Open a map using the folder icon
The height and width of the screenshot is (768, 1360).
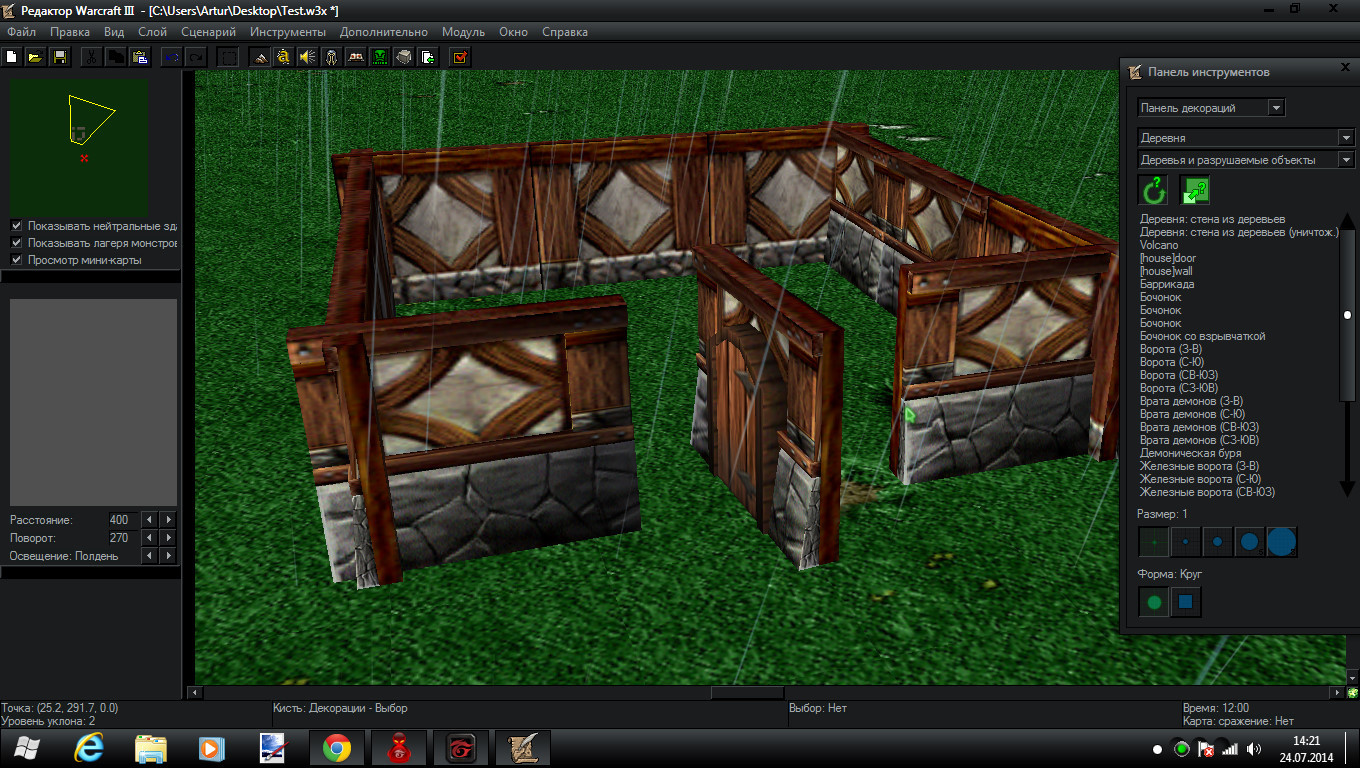[x=35, y=57]
